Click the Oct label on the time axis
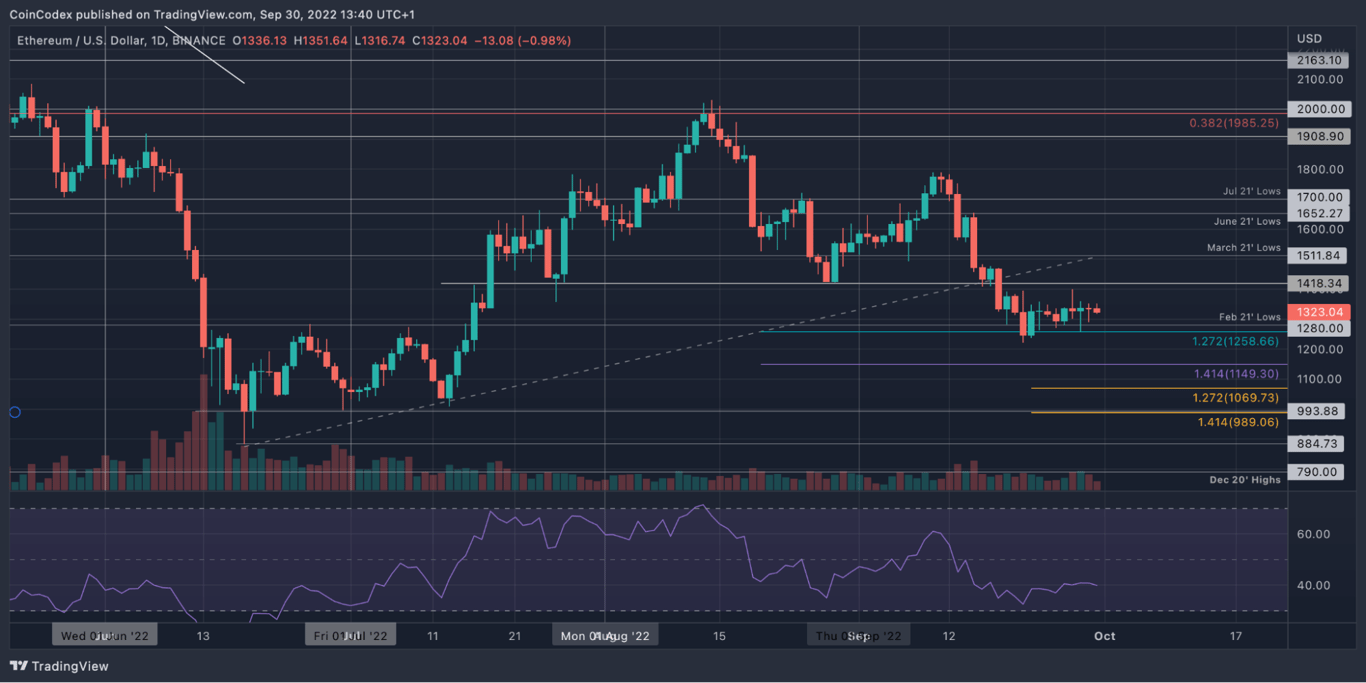This screenshot has width=1366, height=683. point(1104,635)
